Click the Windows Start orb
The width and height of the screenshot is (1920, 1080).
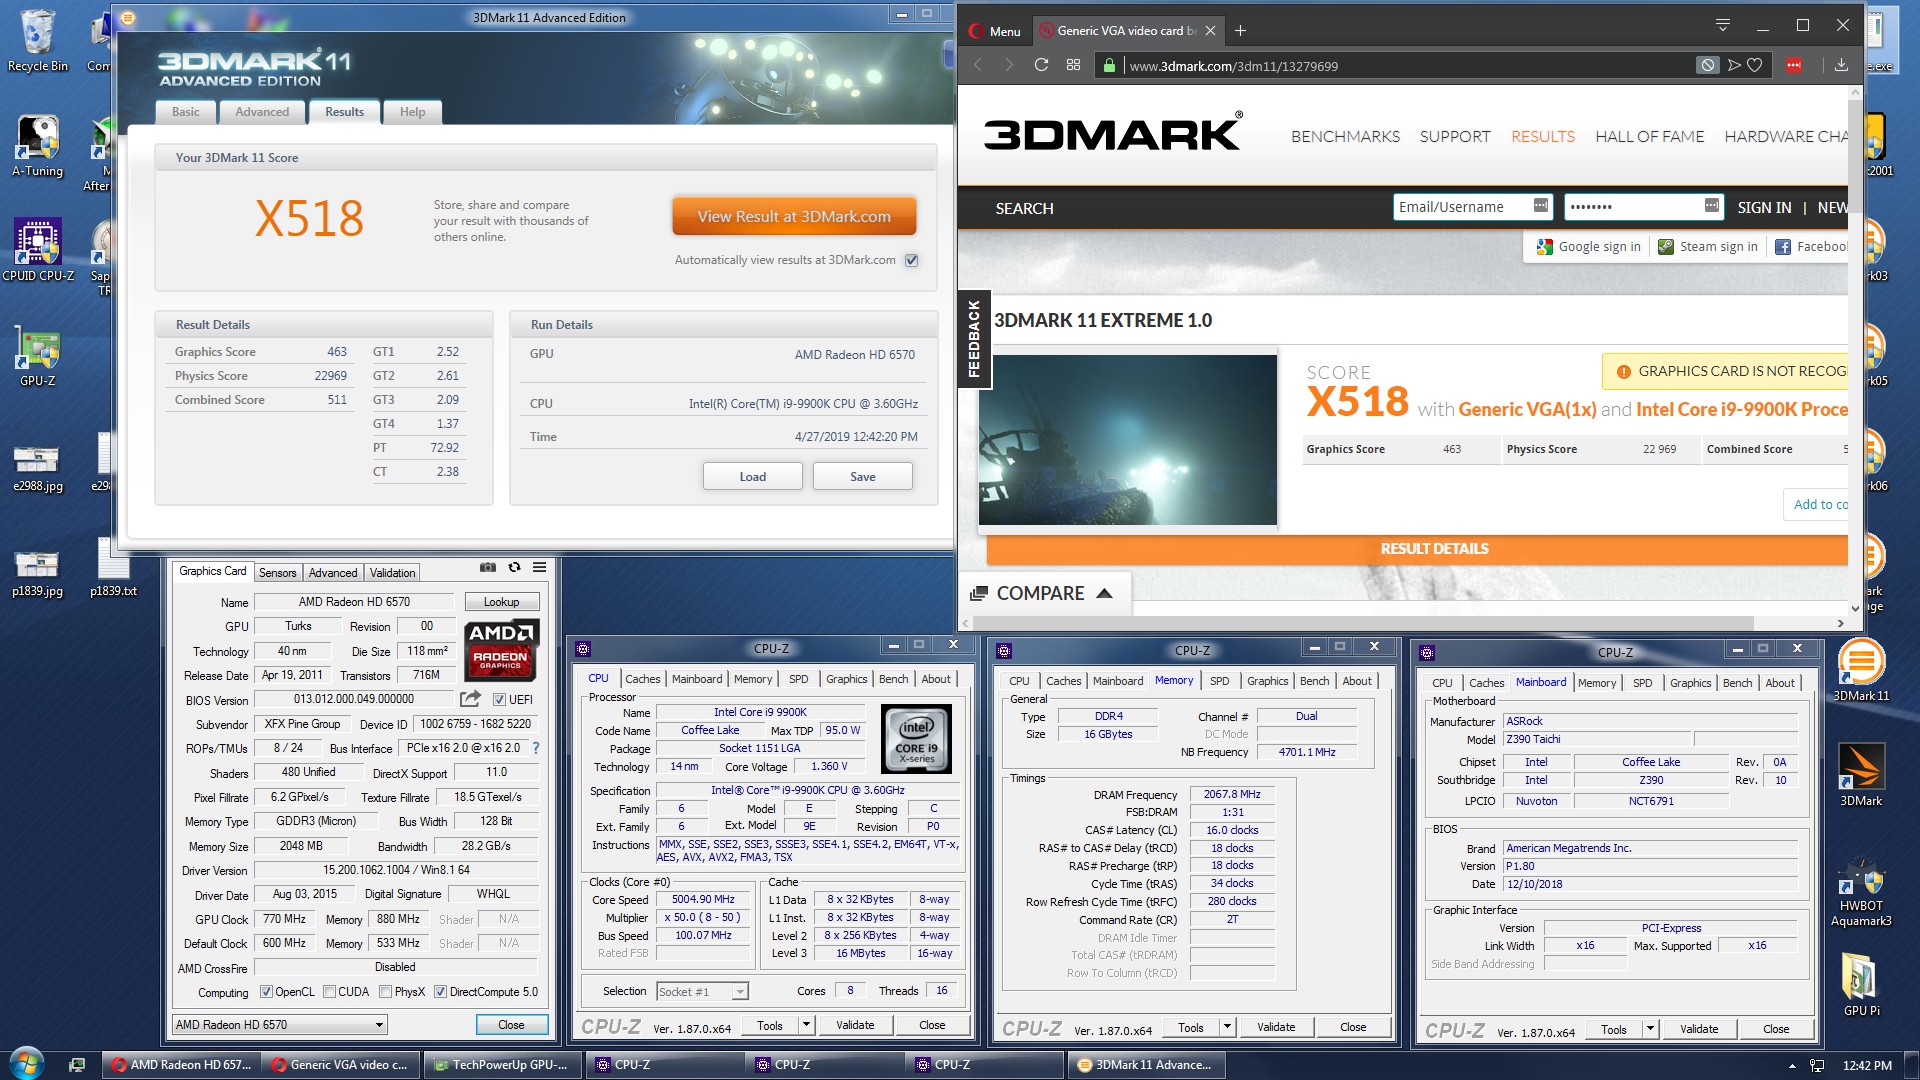pyautogui.click(x=27, y=1064)
